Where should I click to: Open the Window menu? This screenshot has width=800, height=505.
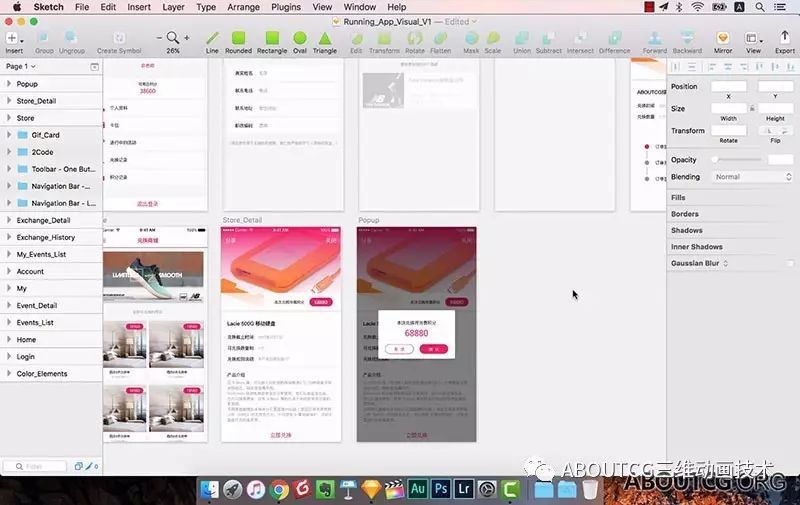pyautogui.click(x=360, y=7)
